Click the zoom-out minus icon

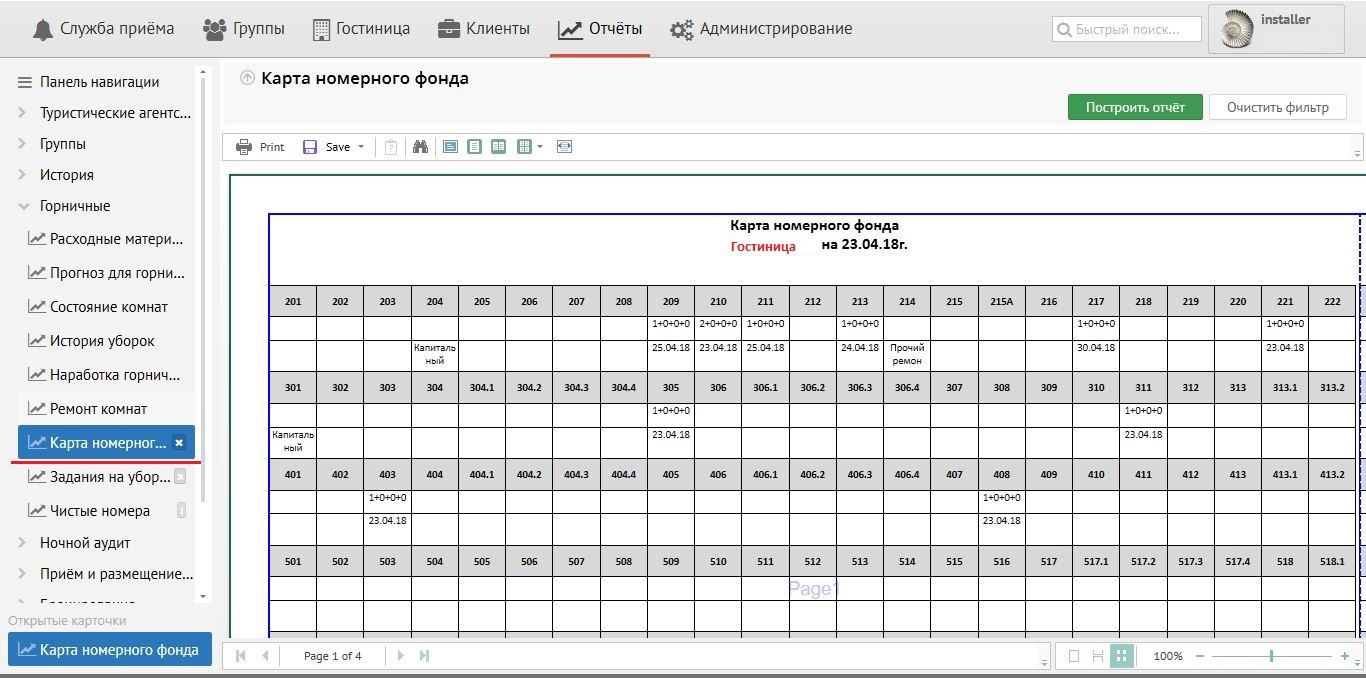pos(1200,656)
